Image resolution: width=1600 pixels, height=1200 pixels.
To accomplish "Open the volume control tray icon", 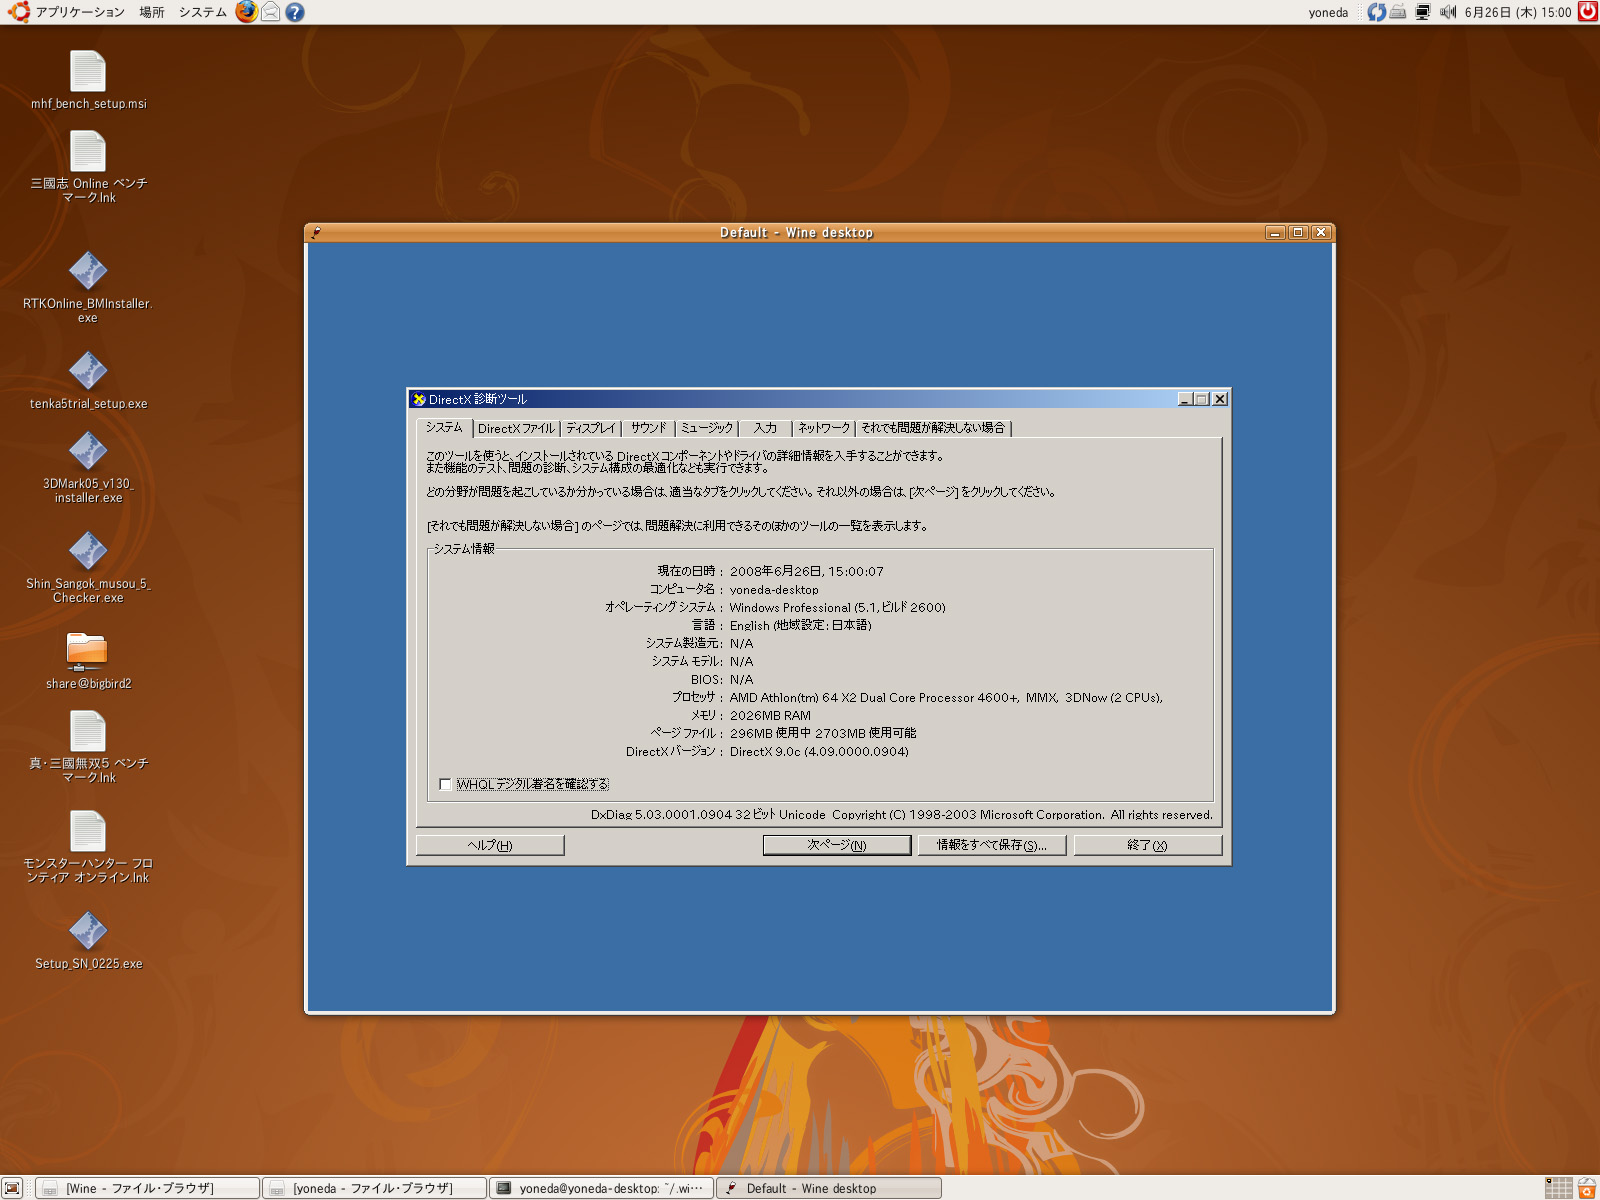I will point(1448,12).
